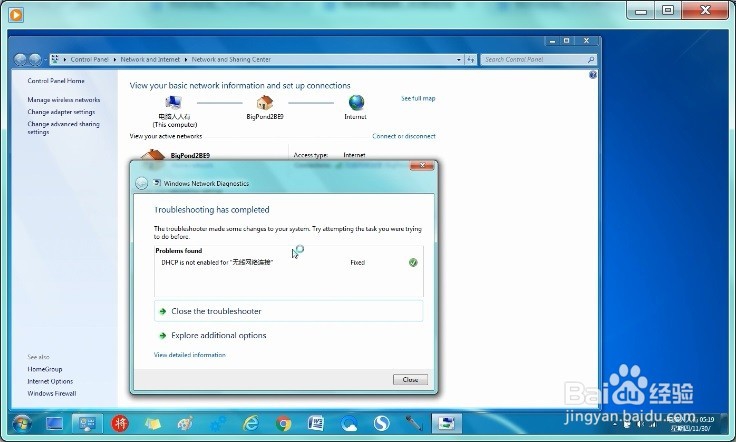Select the DHCP is not enabled problem row
The image size is (736, 442).
coord(288,263)
